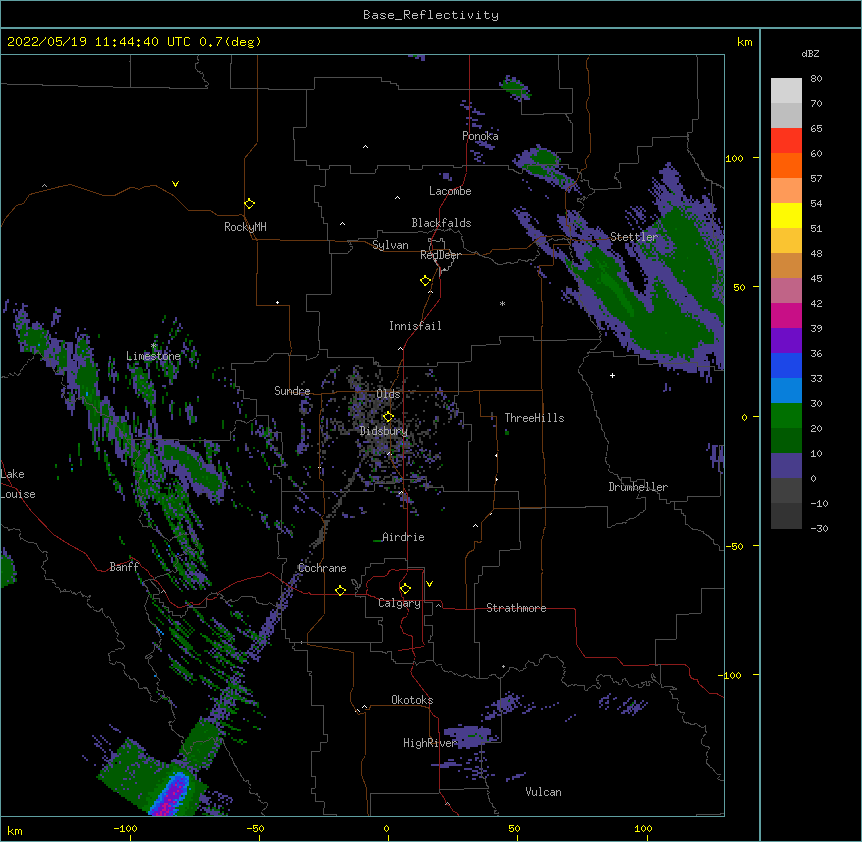The image size is (862, 842).
Task: Click the dBZ legend heading
Action: (x=810, y=53)
